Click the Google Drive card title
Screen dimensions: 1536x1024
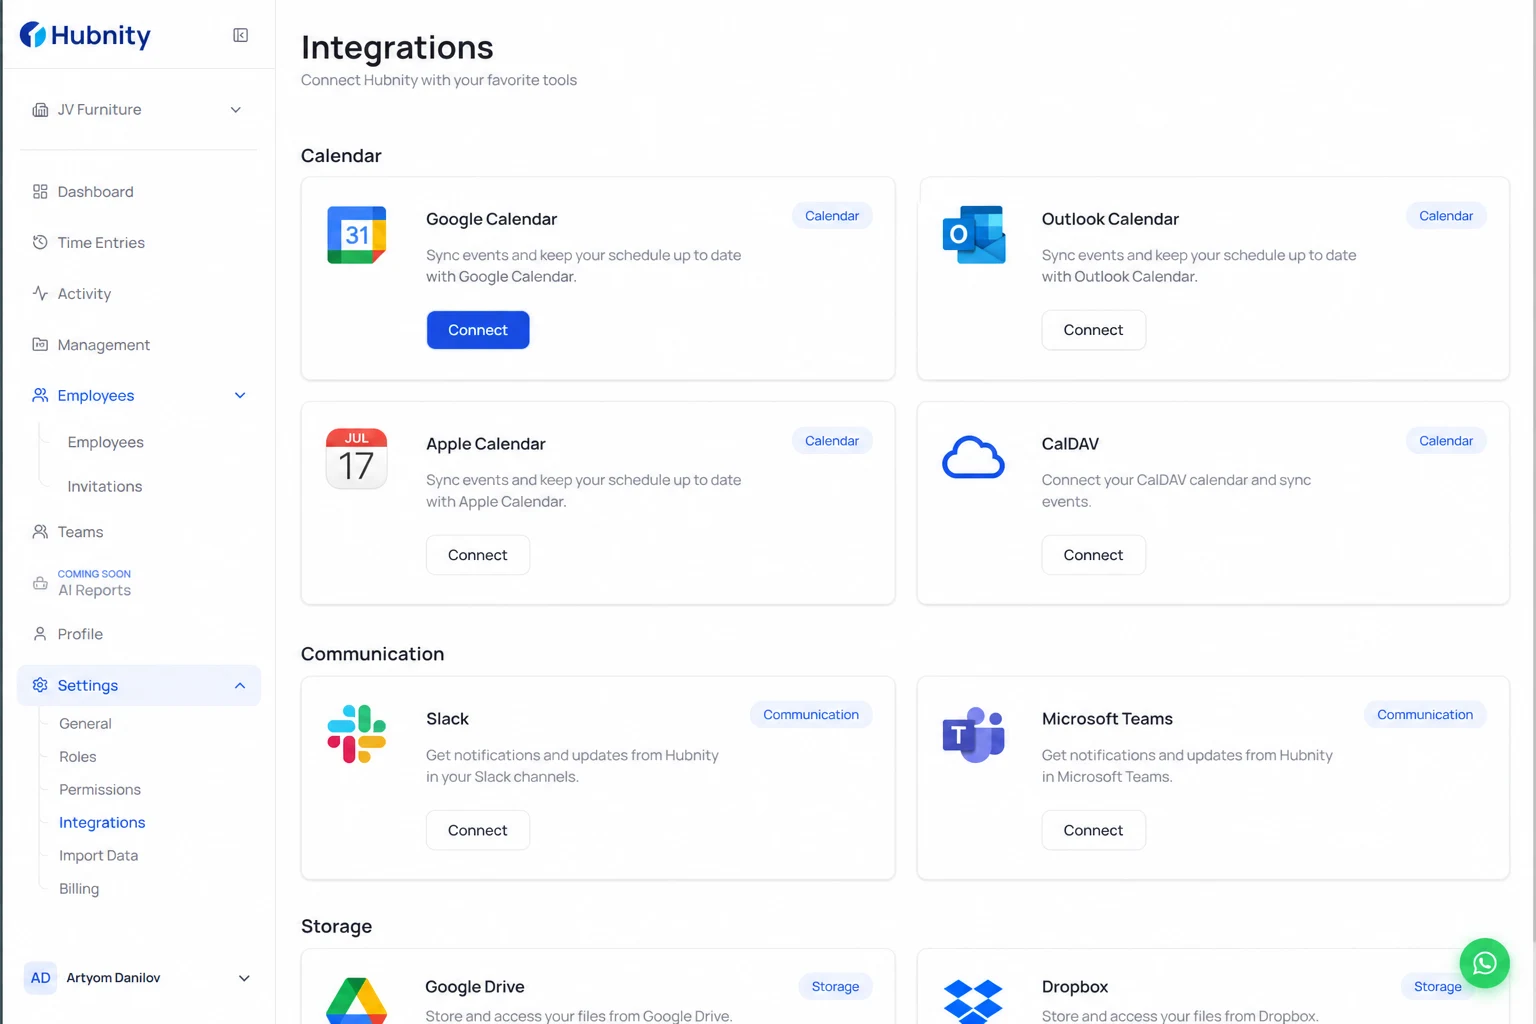475,987
